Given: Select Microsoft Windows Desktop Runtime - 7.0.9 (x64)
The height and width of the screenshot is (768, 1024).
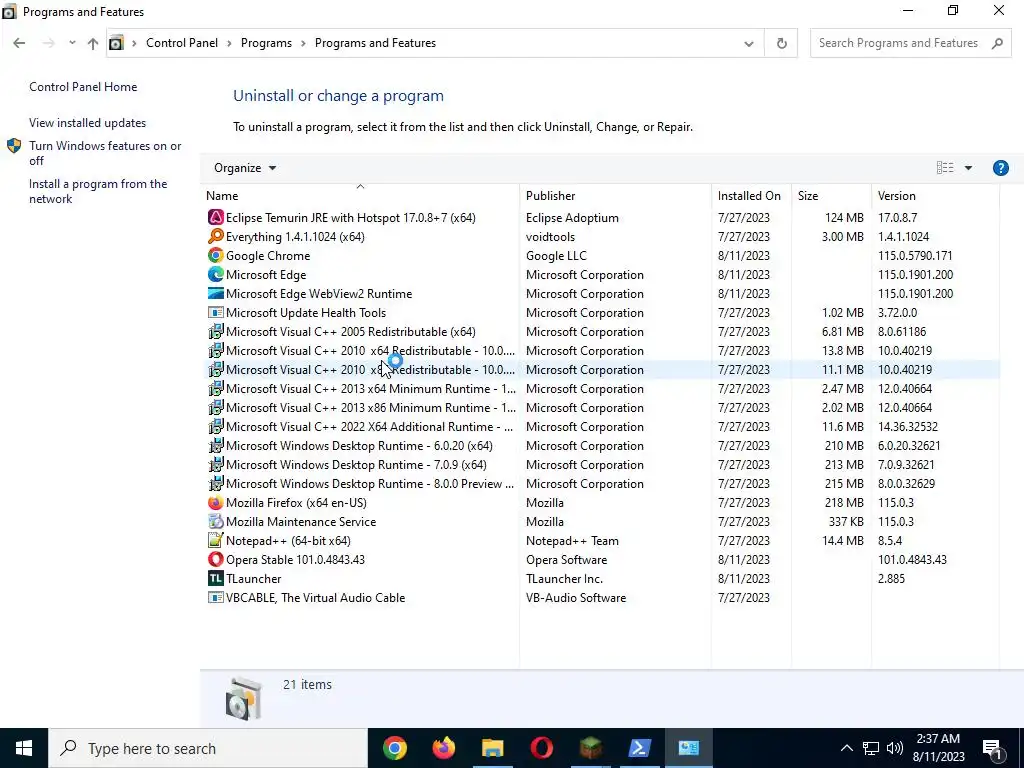Looking at the screenshot, I should pos(601,464).
